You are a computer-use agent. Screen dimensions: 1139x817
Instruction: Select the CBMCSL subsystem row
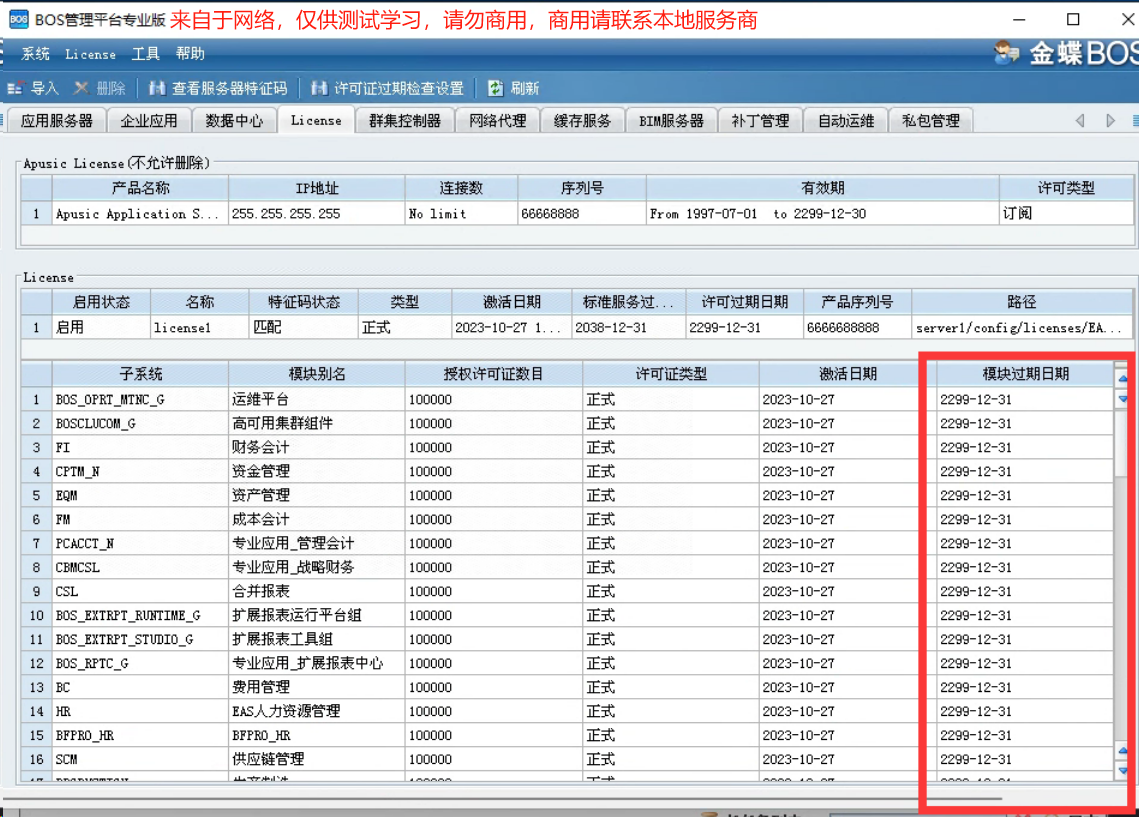(x=140, y=567)
